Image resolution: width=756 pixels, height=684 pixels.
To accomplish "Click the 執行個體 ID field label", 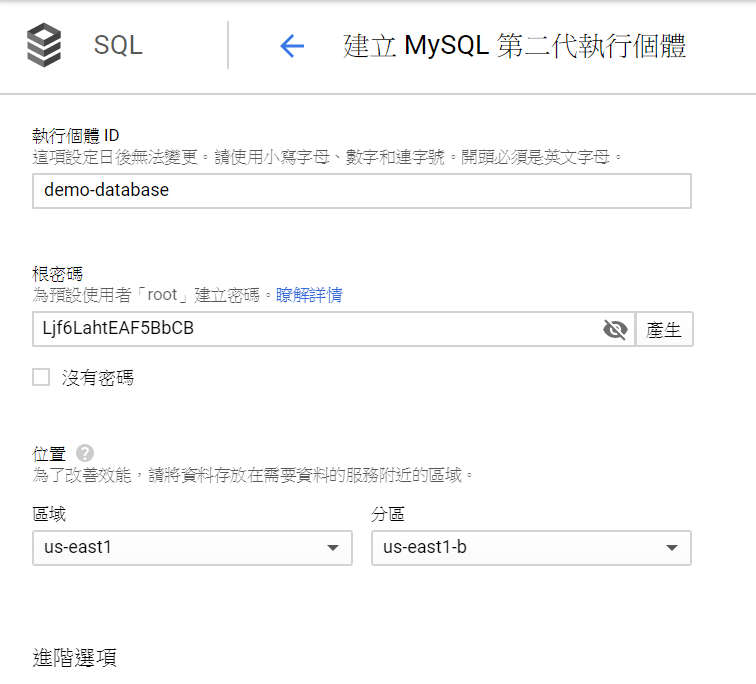I will tap(76, 136).
